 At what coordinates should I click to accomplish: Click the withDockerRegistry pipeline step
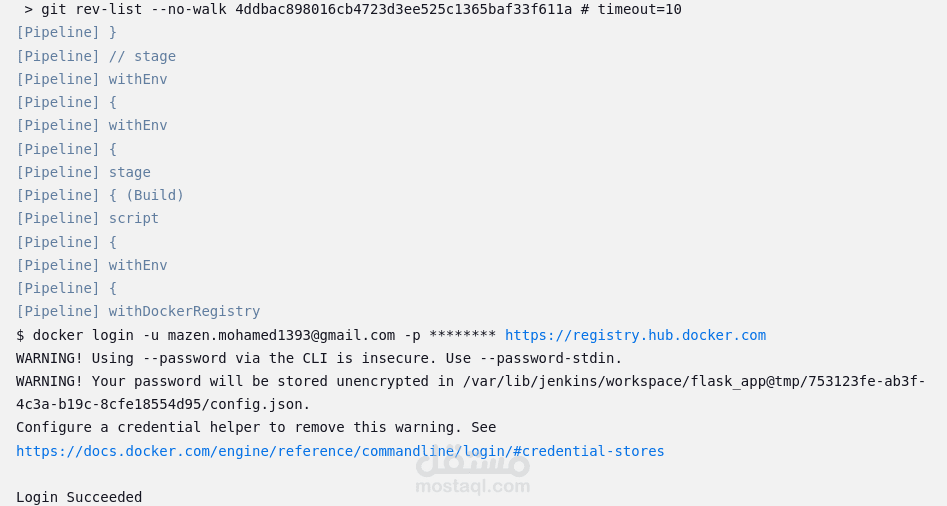click(x=138, y=311)
